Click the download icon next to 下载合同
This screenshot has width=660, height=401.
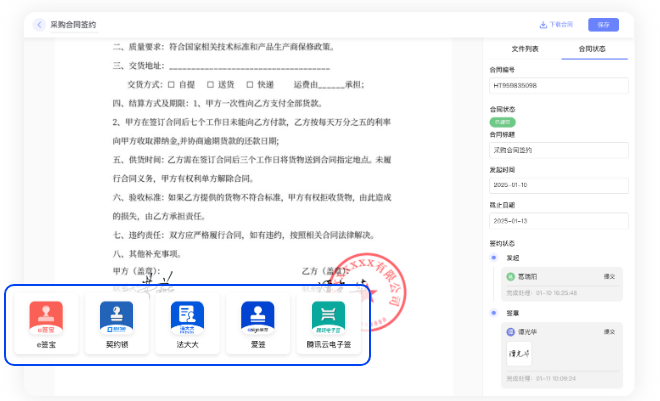(x=542, y=24)
